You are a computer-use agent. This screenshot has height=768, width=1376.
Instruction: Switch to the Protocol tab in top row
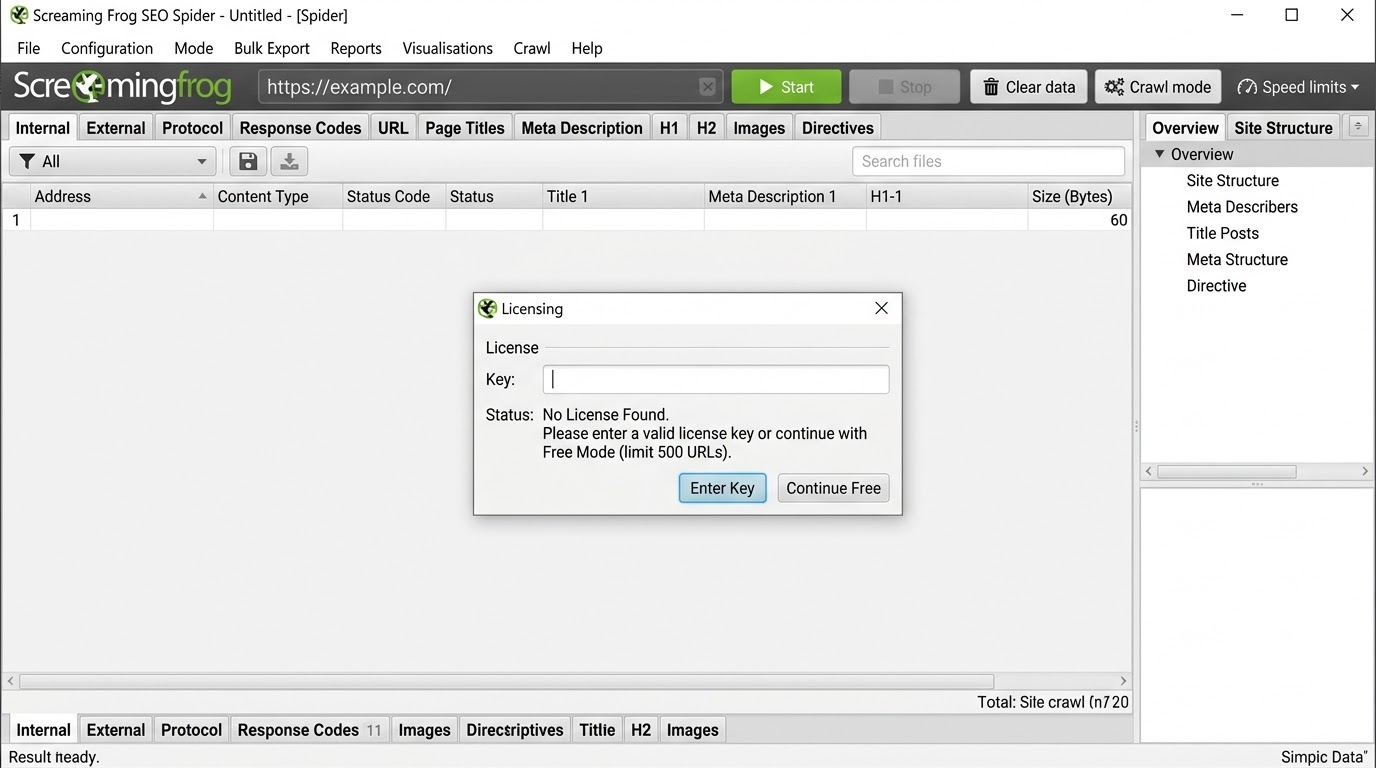[x=192, y=127]
